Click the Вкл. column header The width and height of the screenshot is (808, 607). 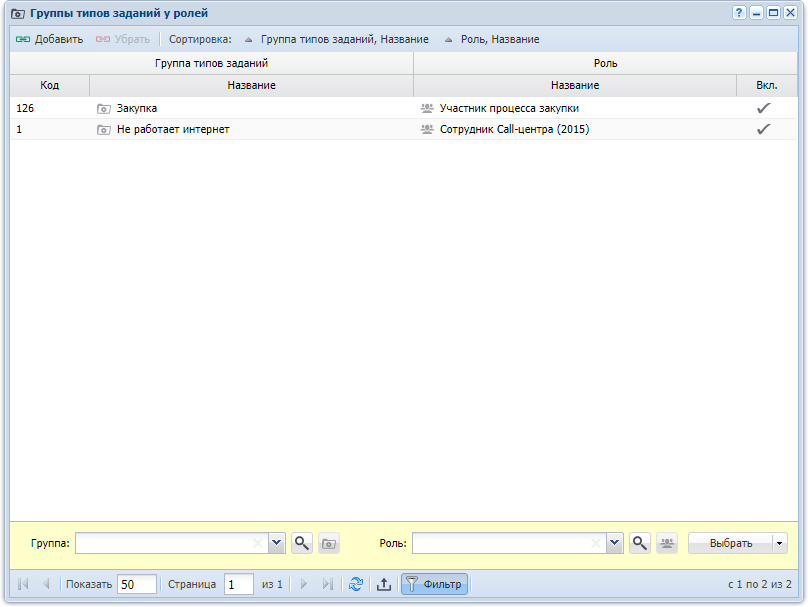coord(767,85)
